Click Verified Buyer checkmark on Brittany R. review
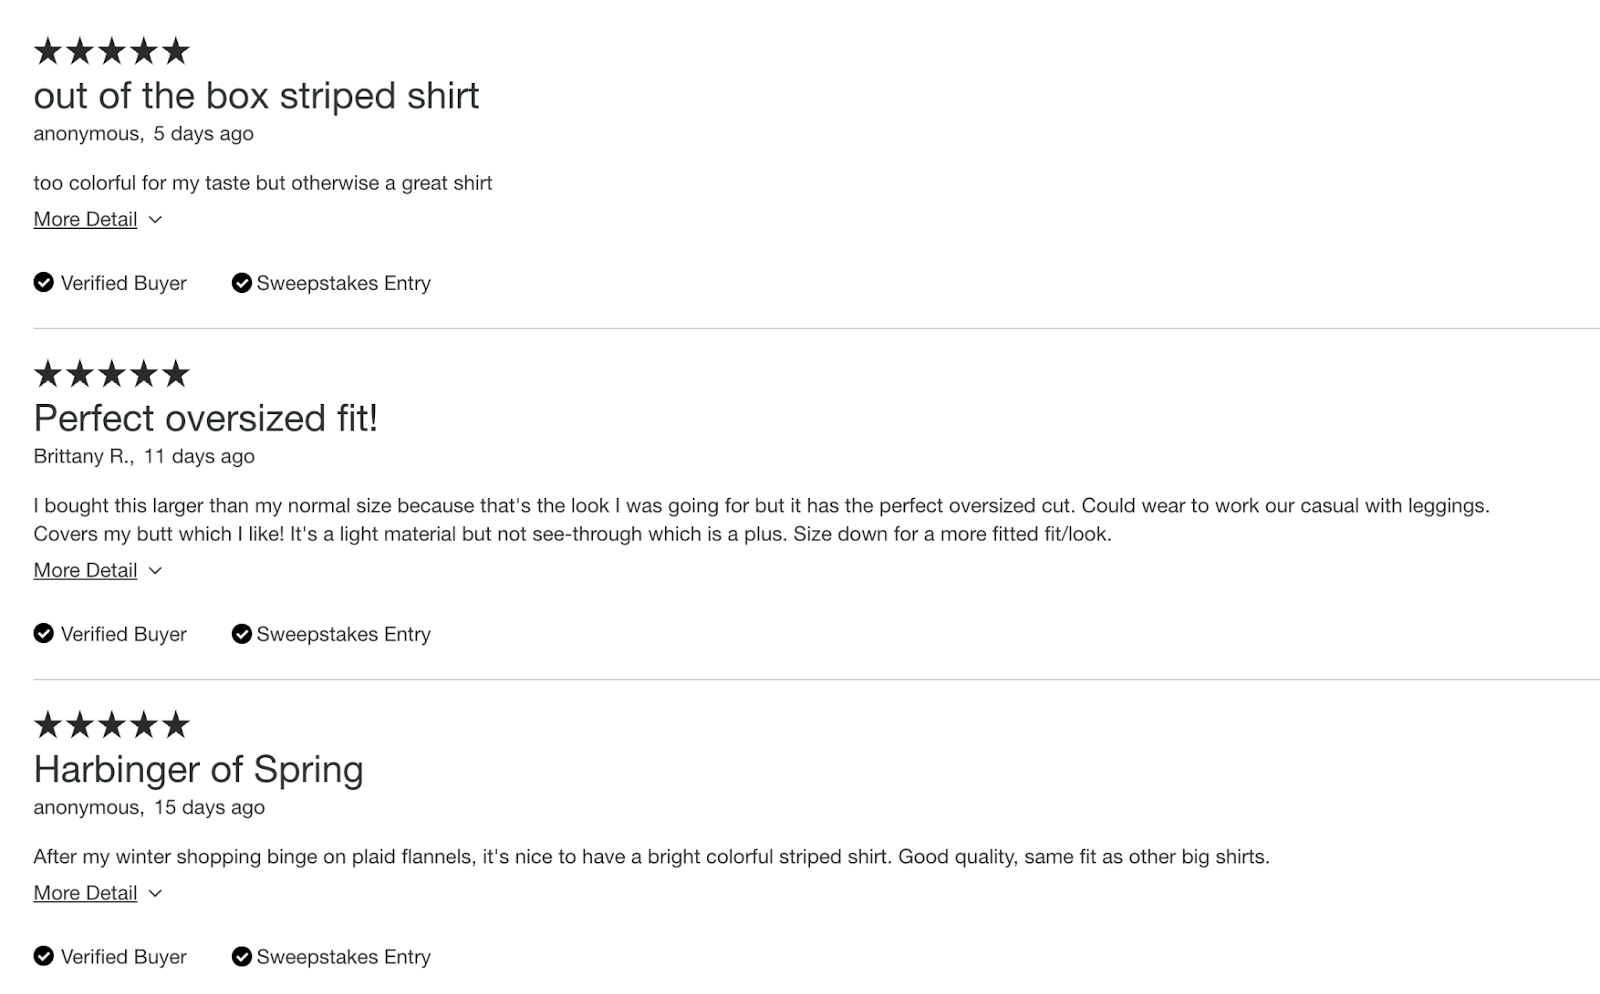Screen dimensions: 1600x994 click(x=43, y=634)
